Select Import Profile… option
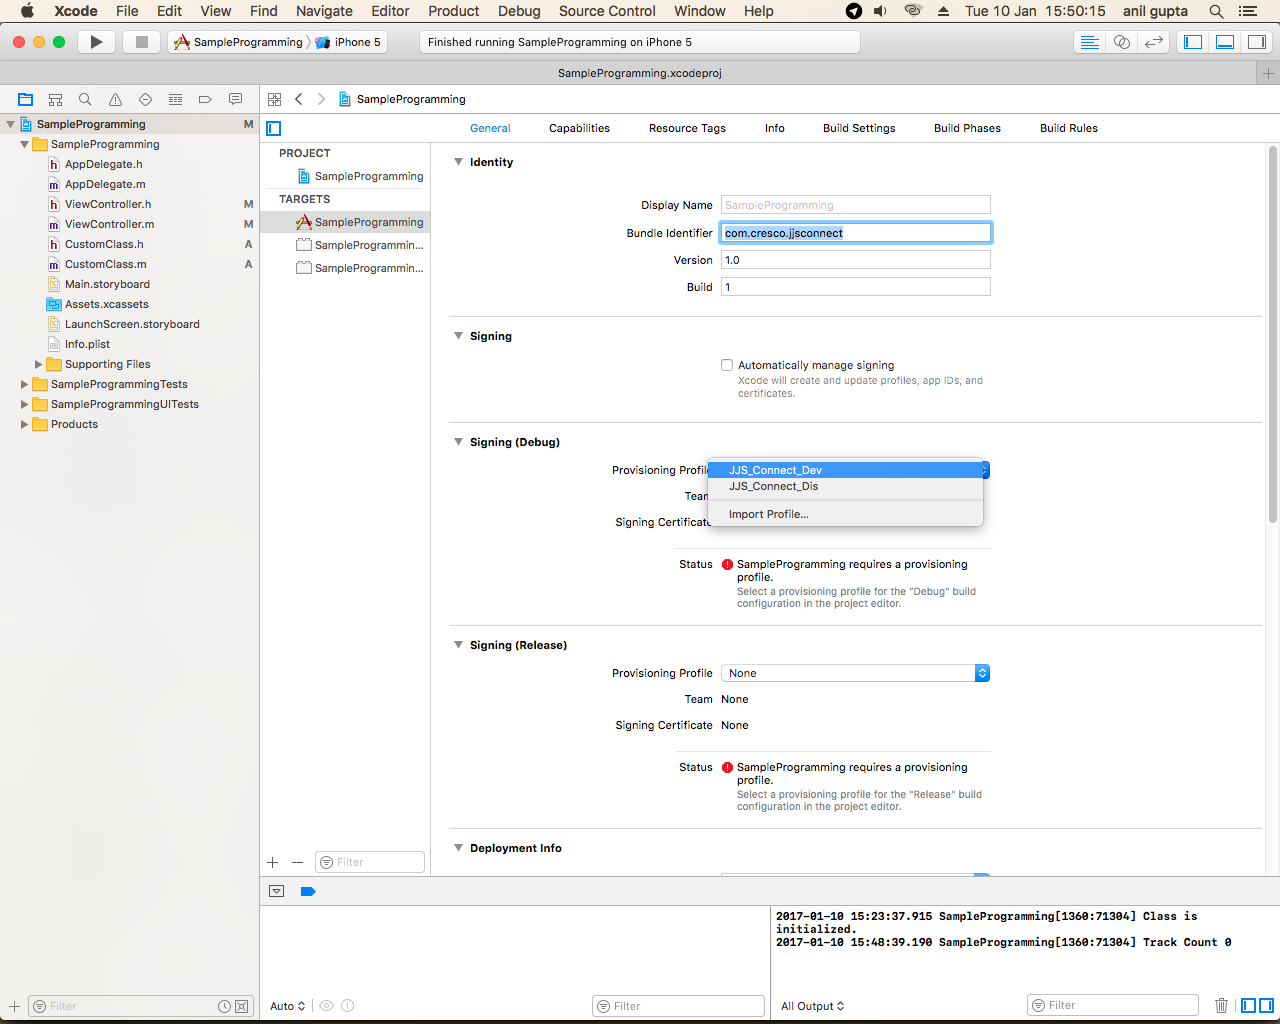The height and width of the screenshot is (1024, 1280). [x=845, y=514]
